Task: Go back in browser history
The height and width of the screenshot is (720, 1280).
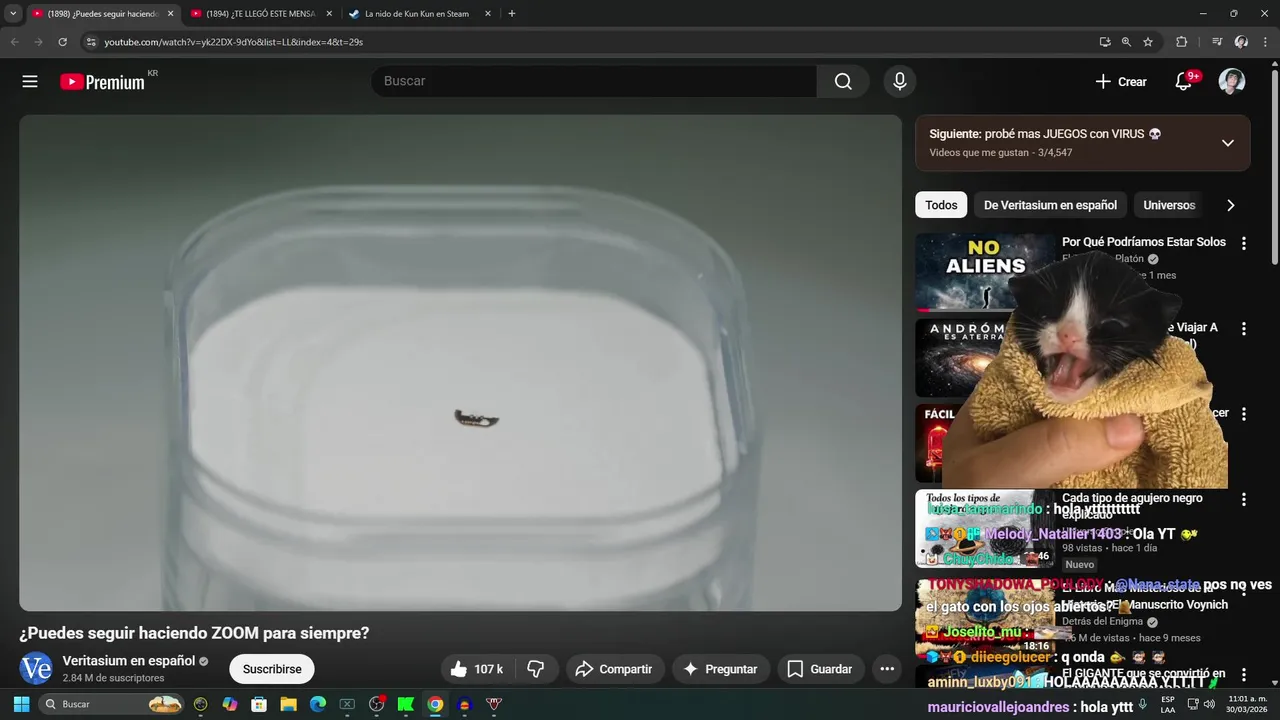Action: click(14, 42)
